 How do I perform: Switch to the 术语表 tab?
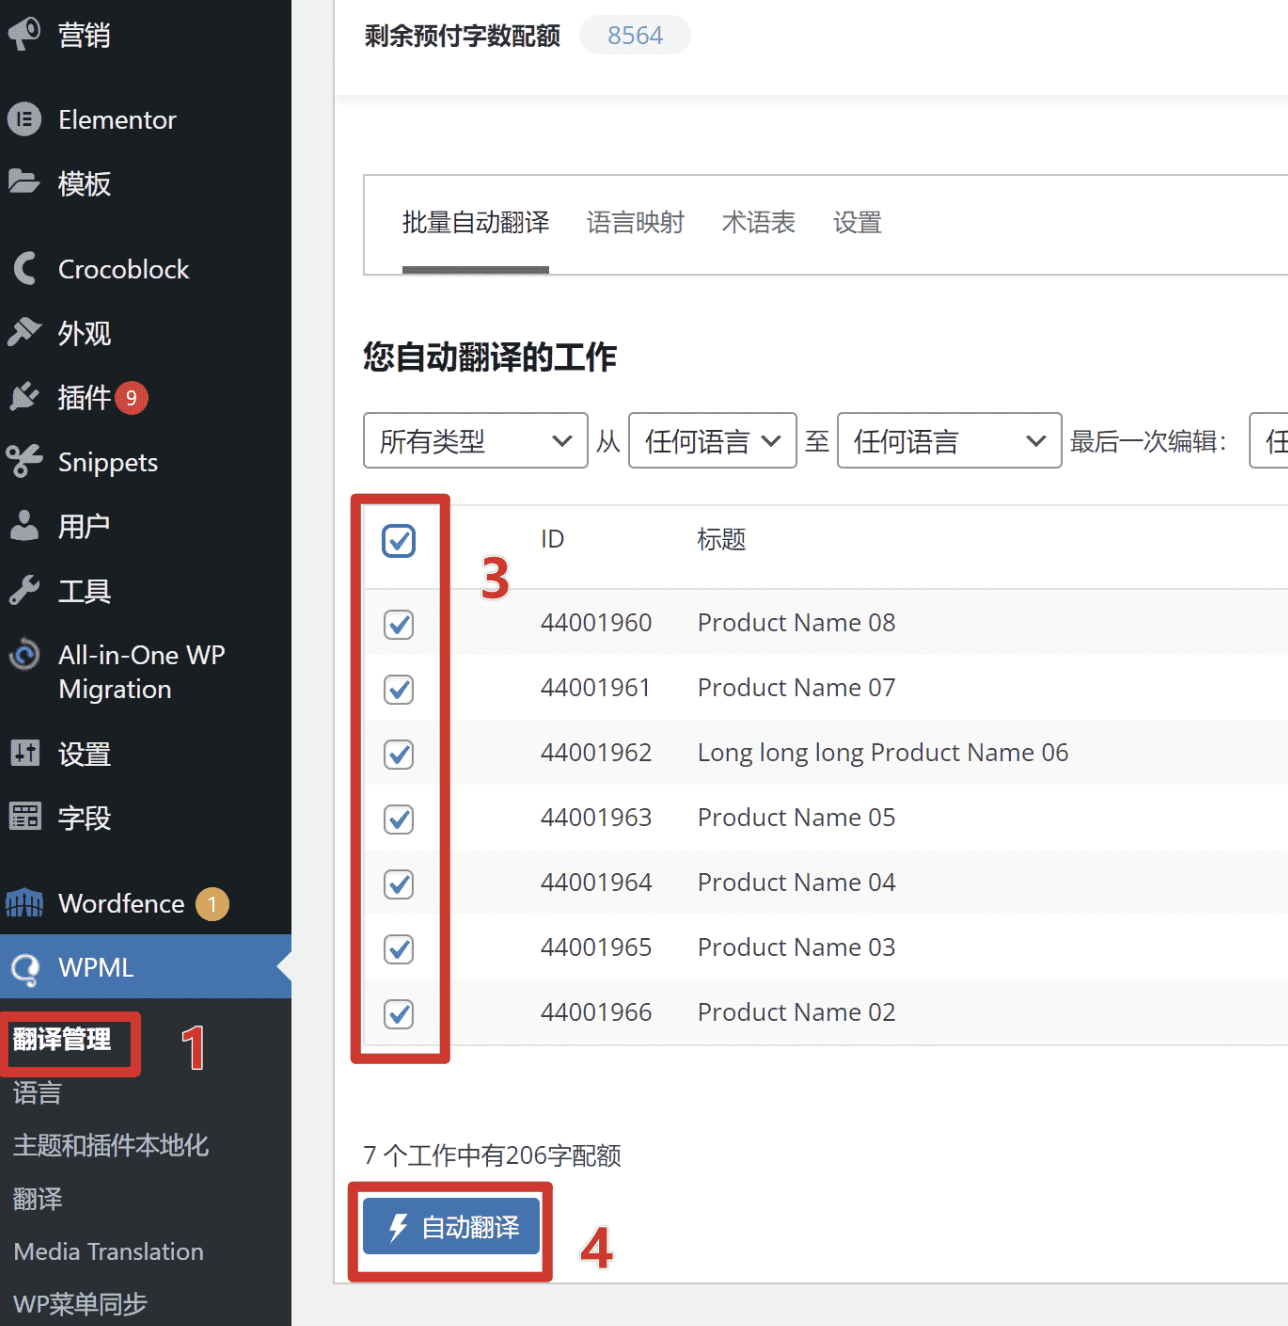[x=757, y=223]
